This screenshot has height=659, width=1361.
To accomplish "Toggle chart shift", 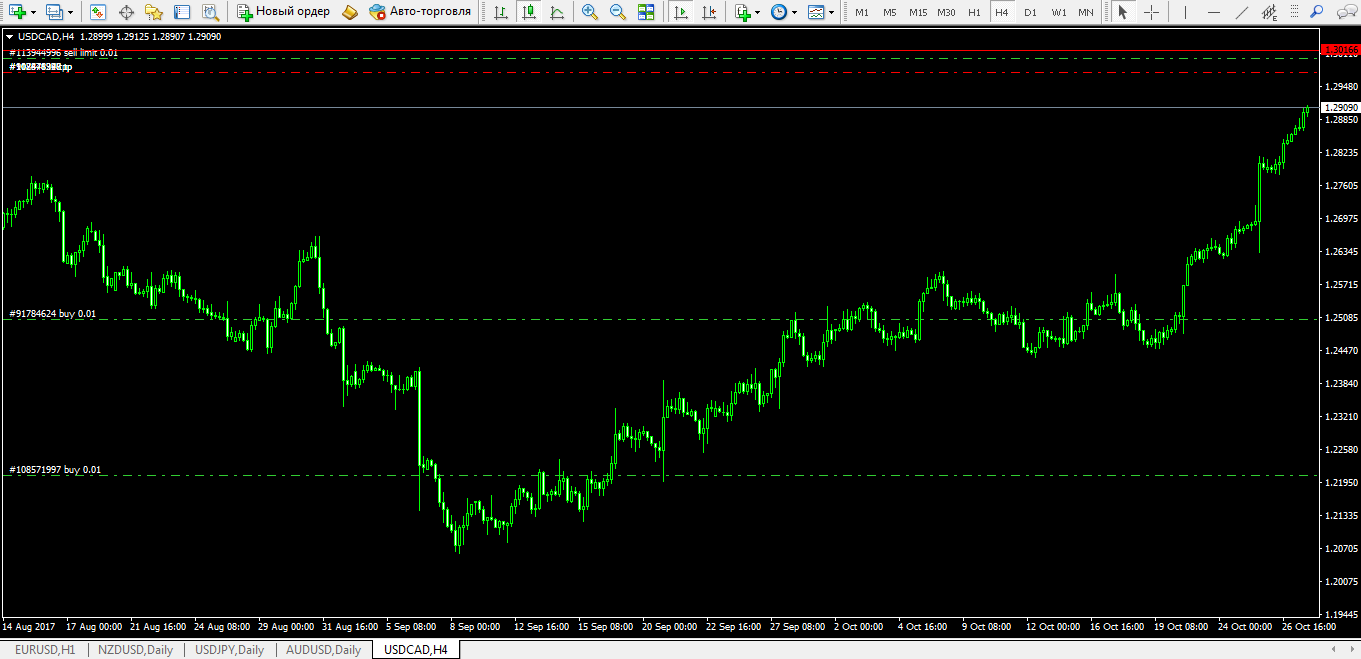I will 709,12.
